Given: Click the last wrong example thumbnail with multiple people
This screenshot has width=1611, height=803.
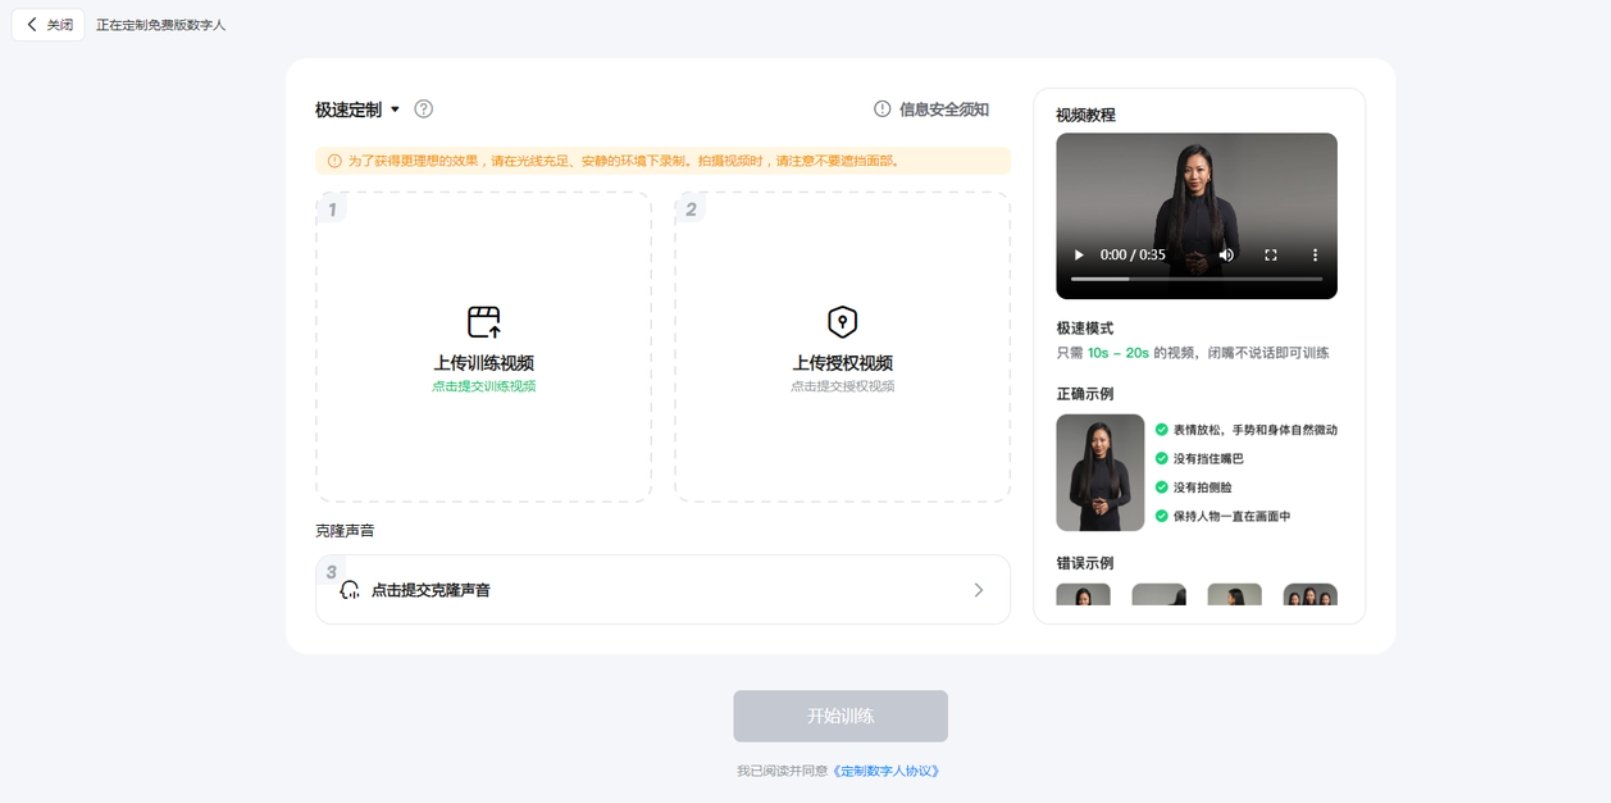Looking at the screenshot, I should click(x=1310, y=595).
